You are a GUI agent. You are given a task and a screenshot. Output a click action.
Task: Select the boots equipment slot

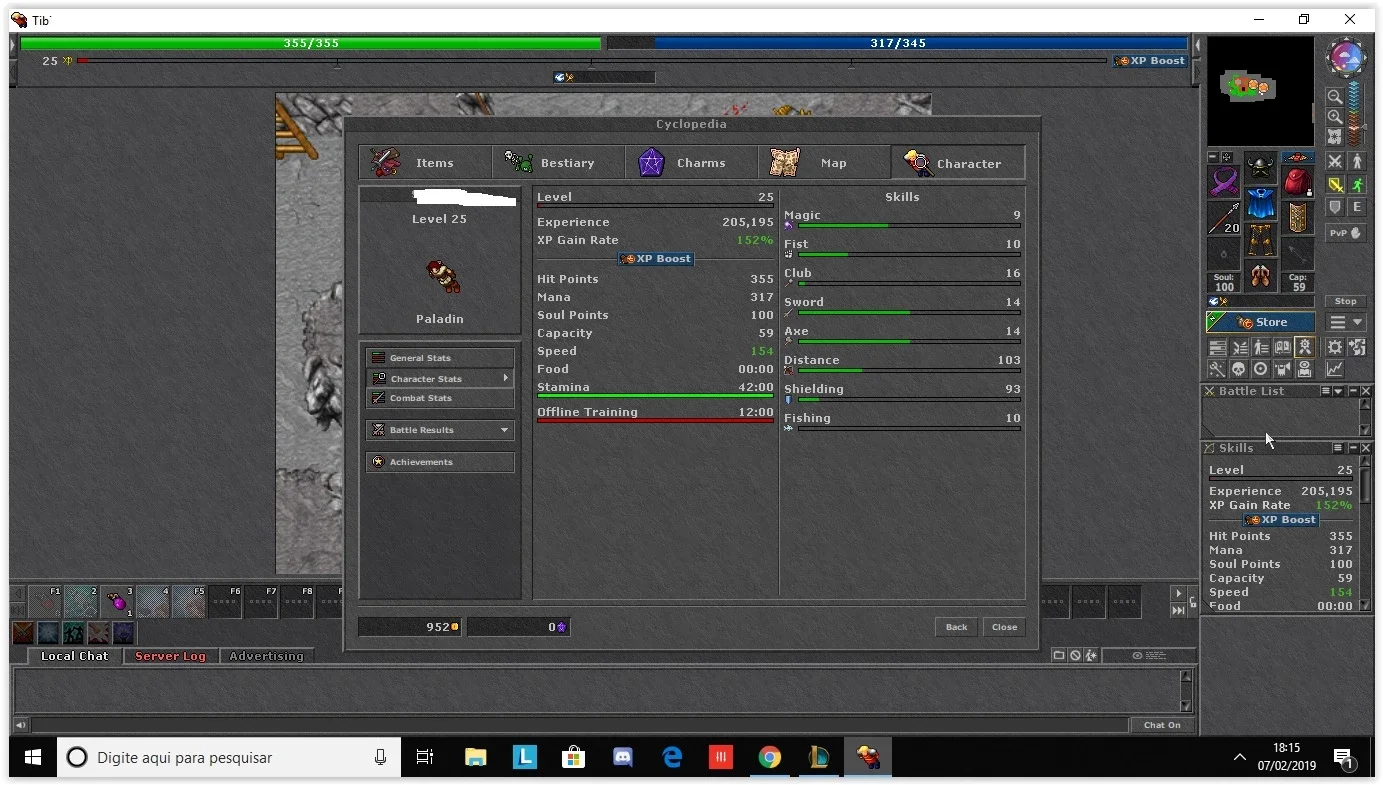coord(1260,276)
